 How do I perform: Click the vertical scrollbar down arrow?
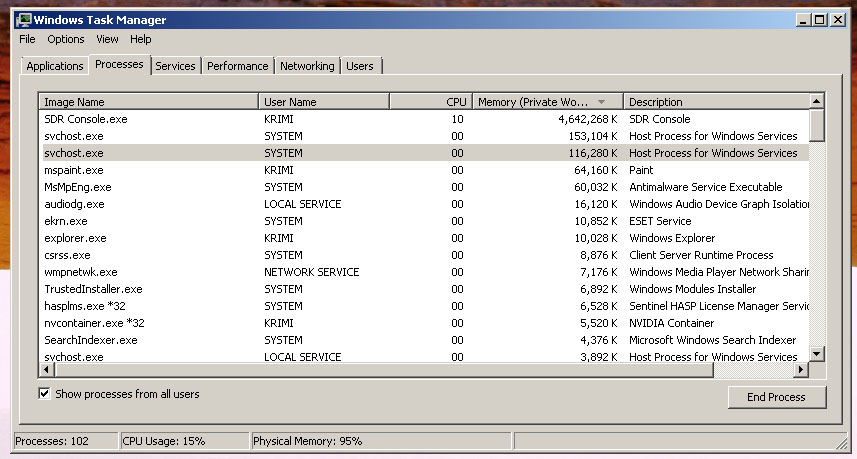coord(817,354)
